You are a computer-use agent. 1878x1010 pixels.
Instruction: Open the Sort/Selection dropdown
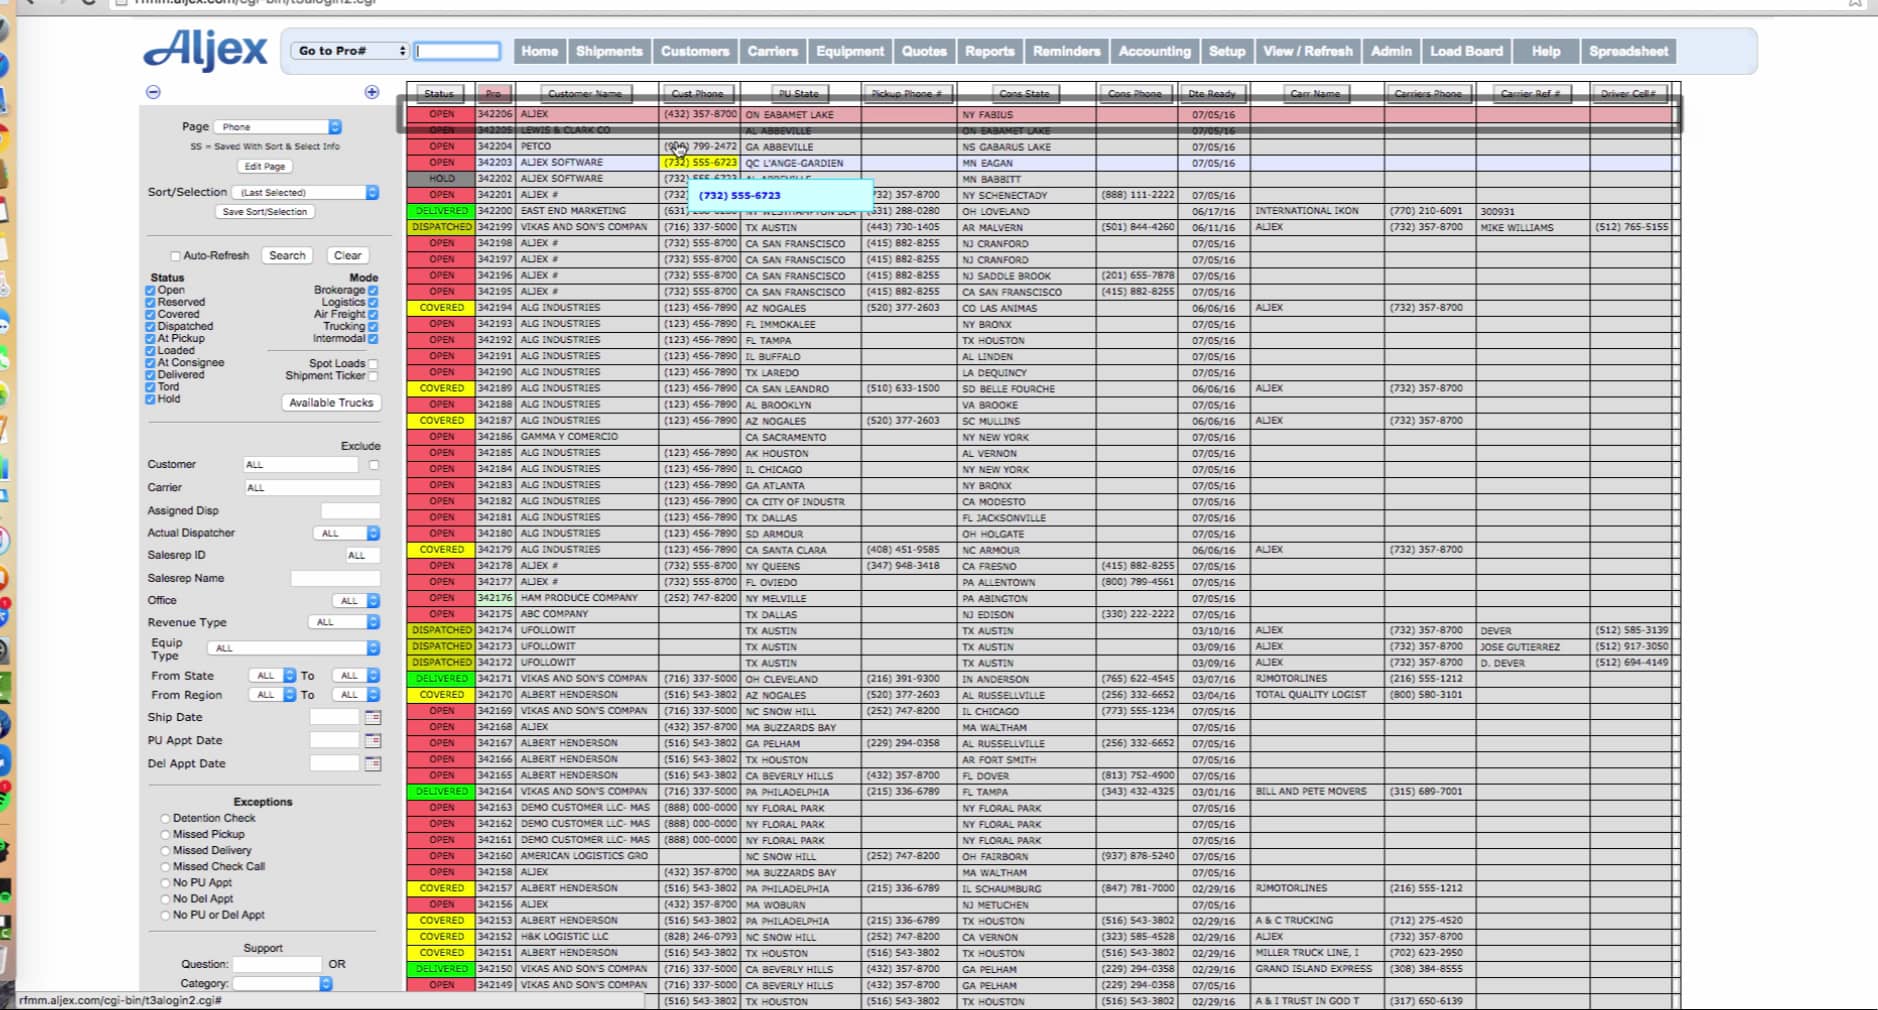click(x=305, y=192)
